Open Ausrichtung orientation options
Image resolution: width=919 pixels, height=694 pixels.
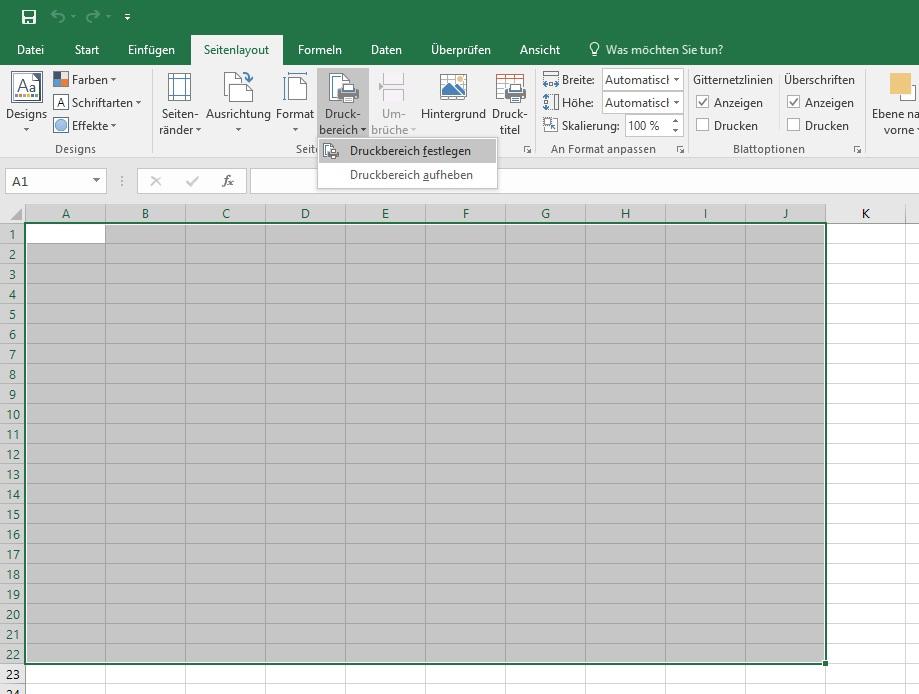tap(238, 103)
